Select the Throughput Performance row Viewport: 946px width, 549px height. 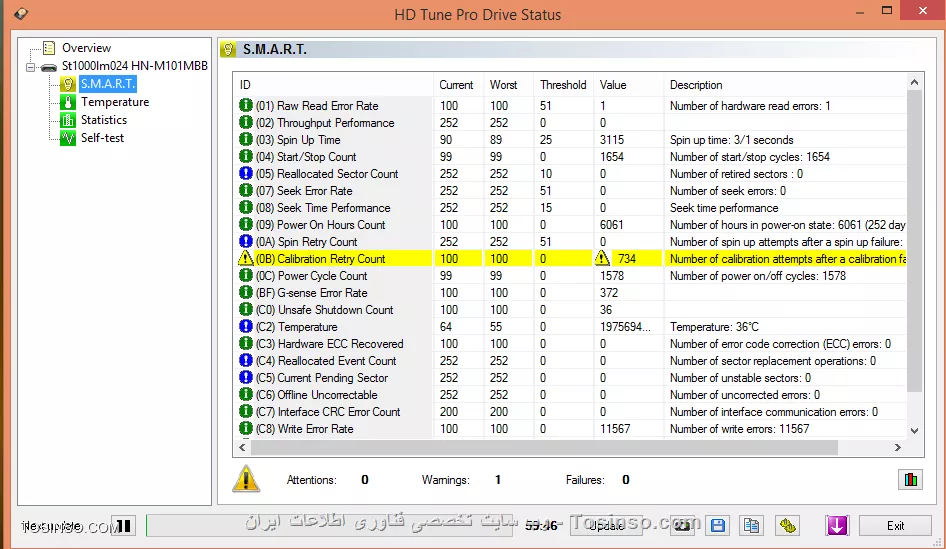point(570,122)
